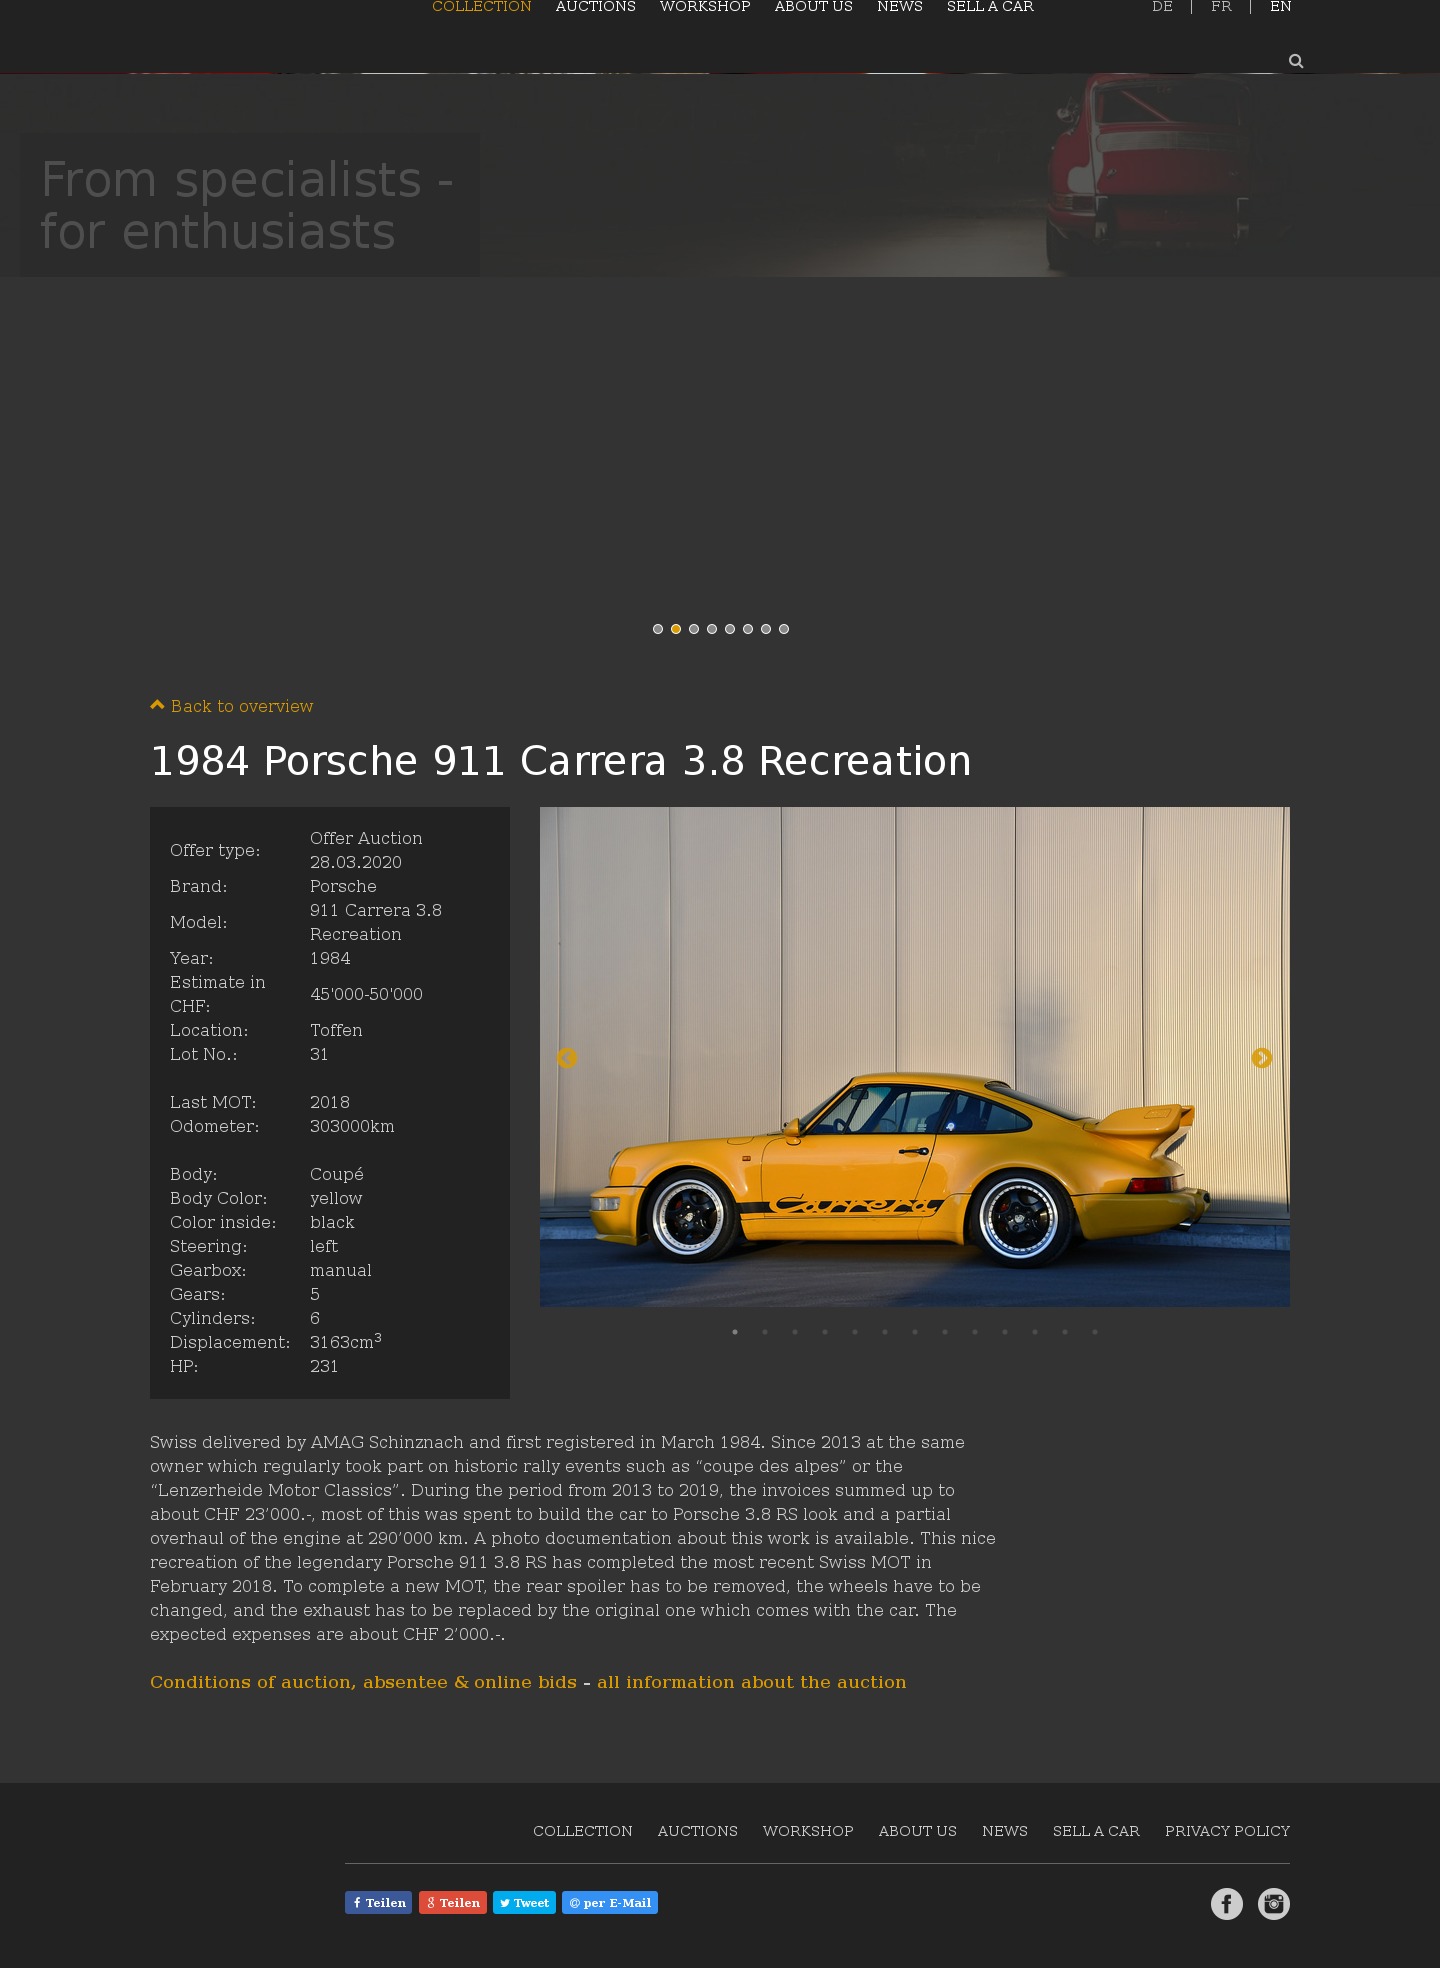The height and width of the screenshot is (1968, 1440).
Task: Select fourth hero slider dot
Action: coord(712,629)
